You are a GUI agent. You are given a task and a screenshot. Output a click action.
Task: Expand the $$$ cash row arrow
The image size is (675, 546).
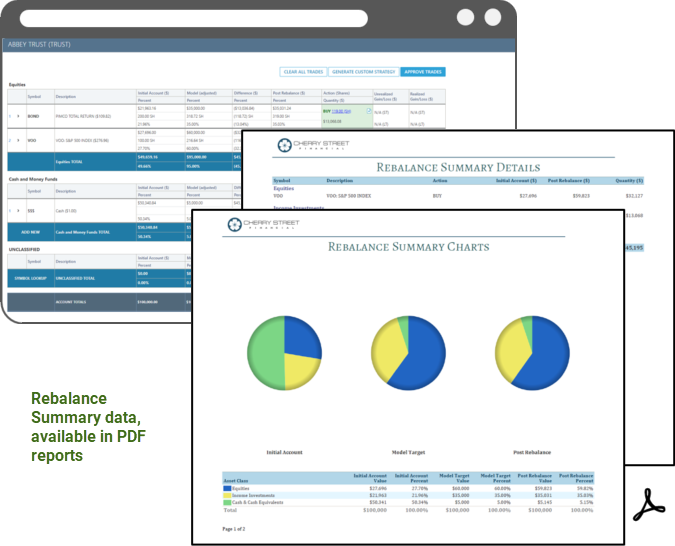pos(18,212)
